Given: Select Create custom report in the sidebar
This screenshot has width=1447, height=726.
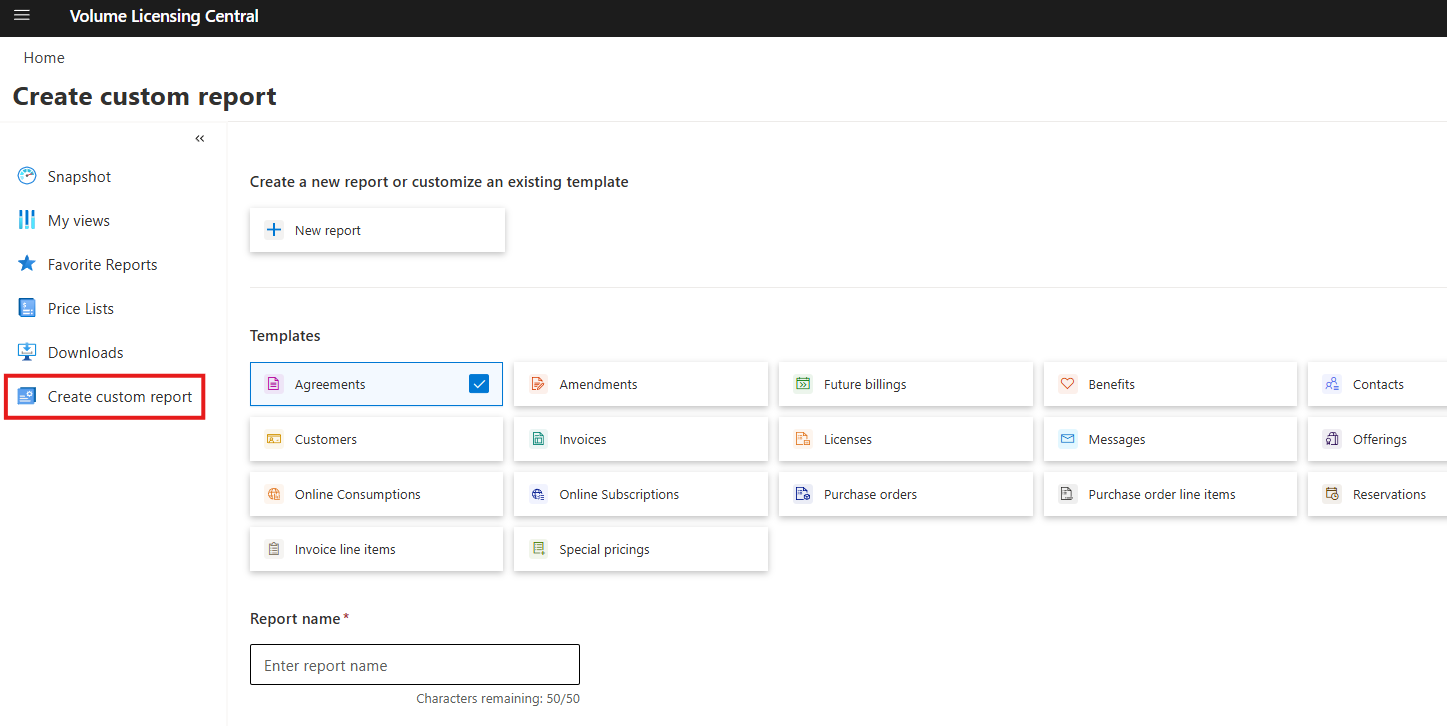Looking at the screenshot, I should (104, 396).
